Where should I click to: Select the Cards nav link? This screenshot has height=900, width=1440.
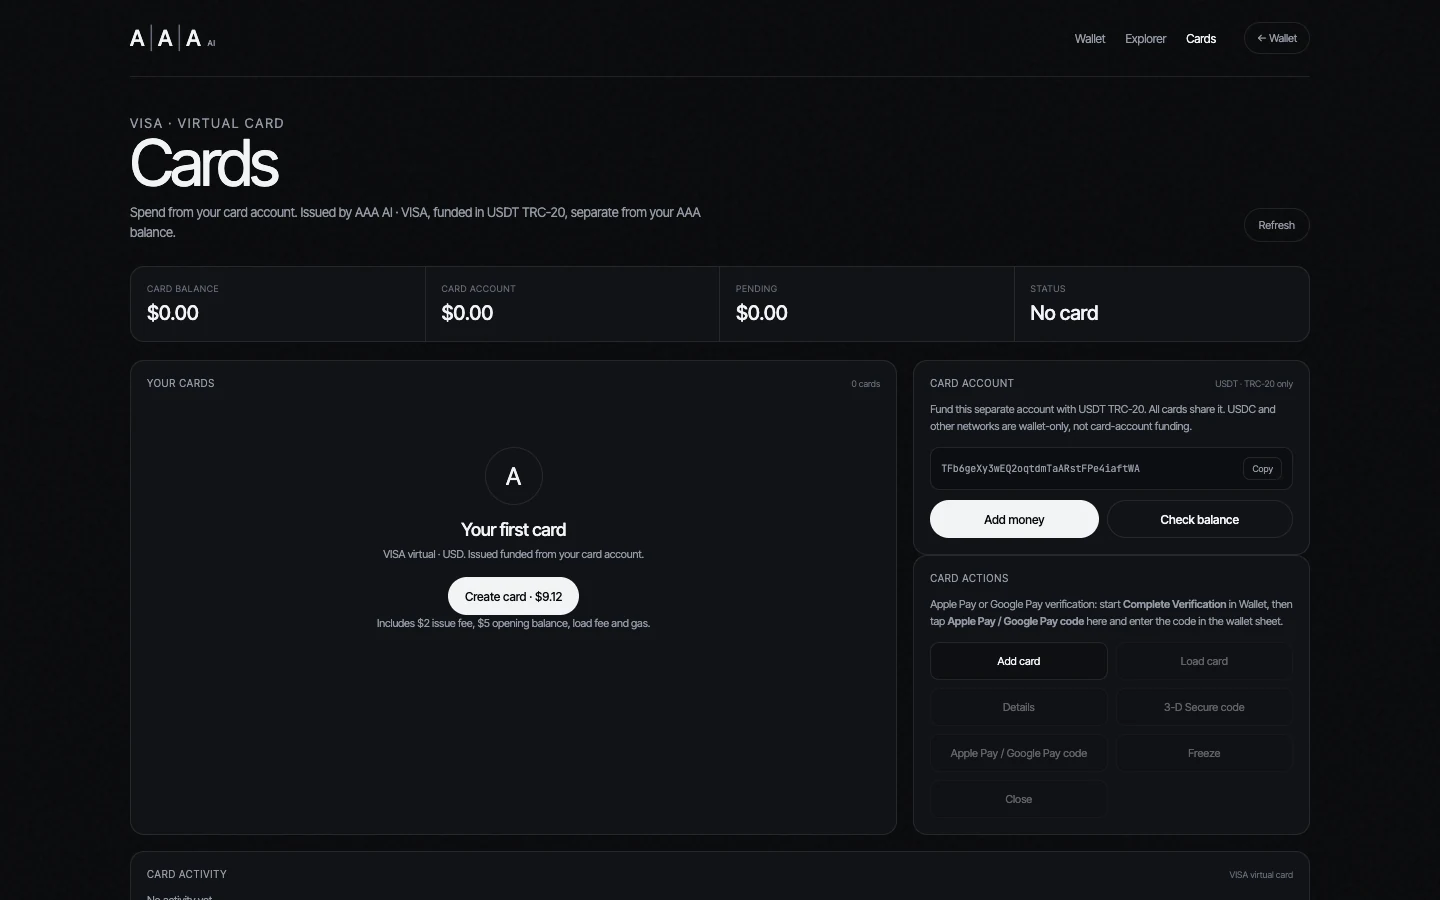[1201, 39]
